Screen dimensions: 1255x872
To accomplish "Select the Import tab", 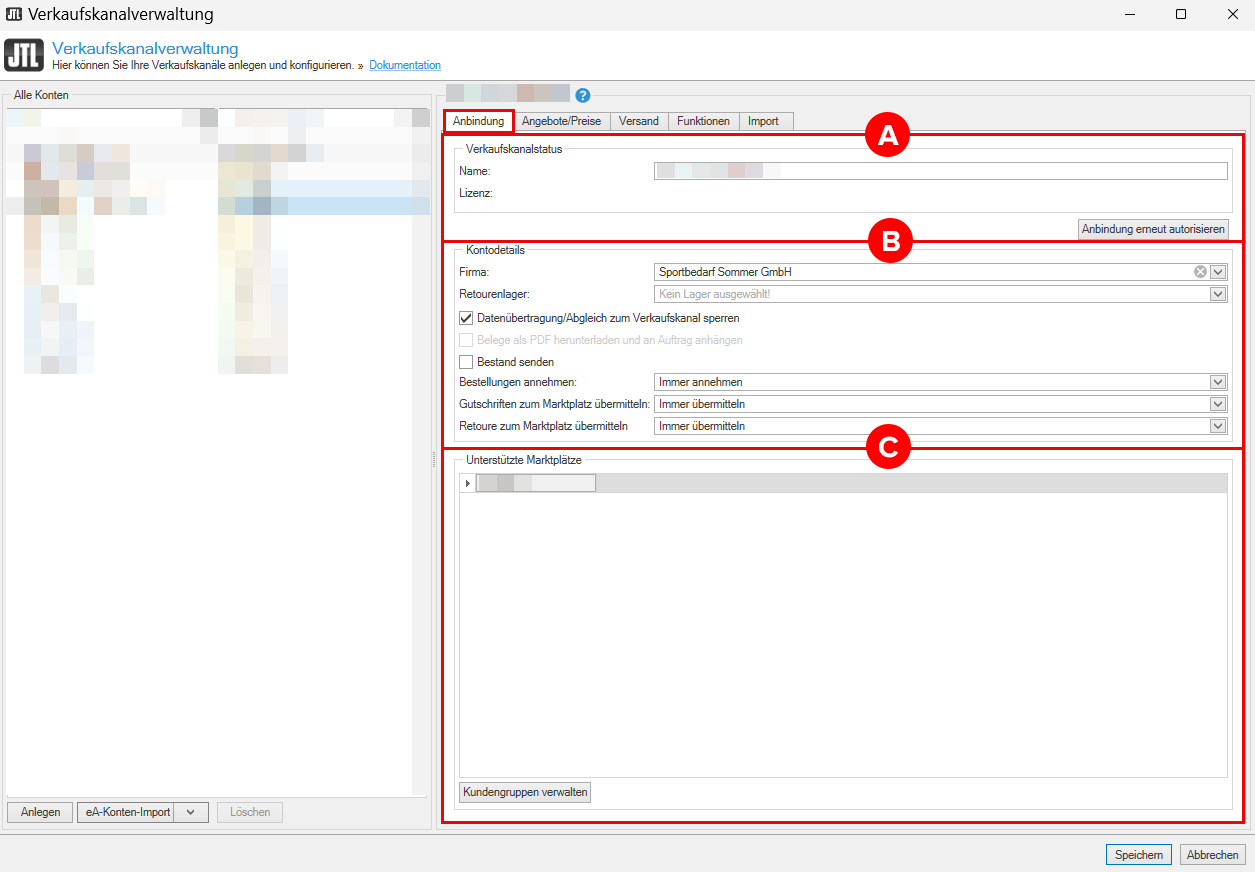I will pos(764,121).
